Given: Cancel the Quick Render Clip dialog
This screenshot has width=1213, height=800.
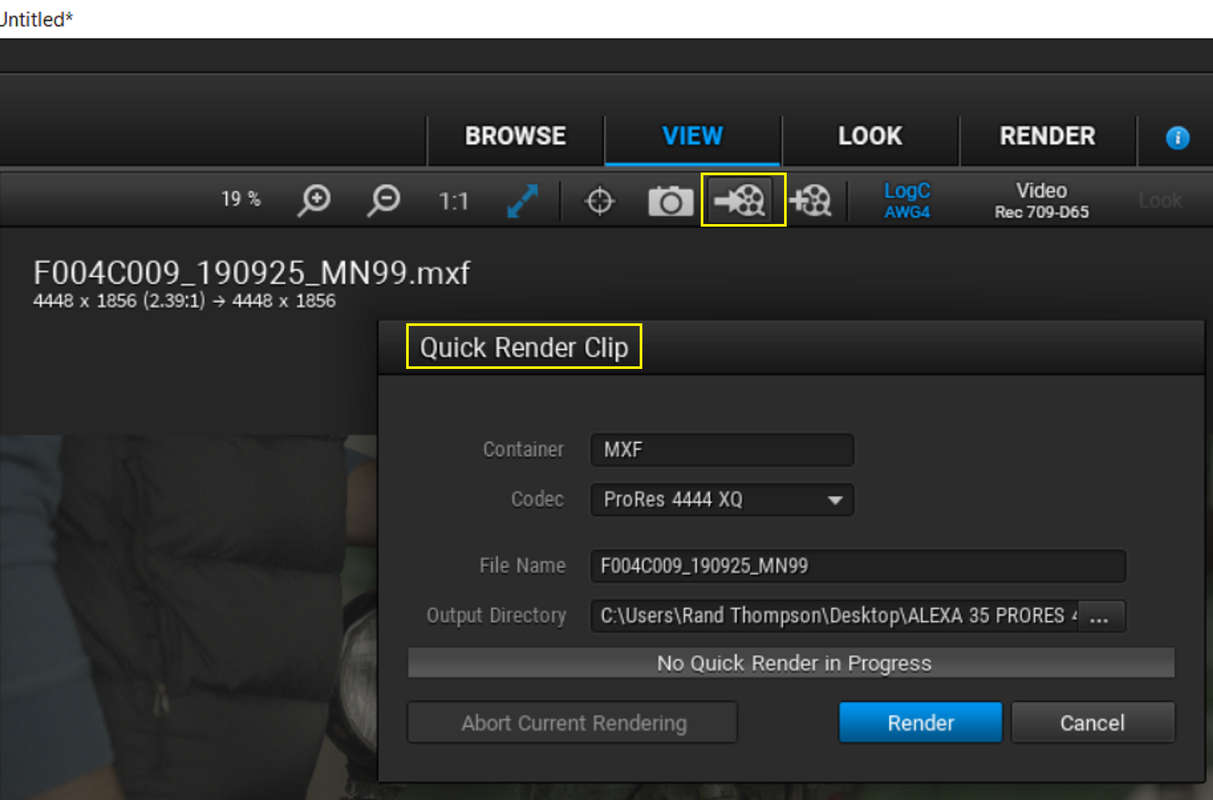Looking at the screenshot, I should click(1093, 722).
